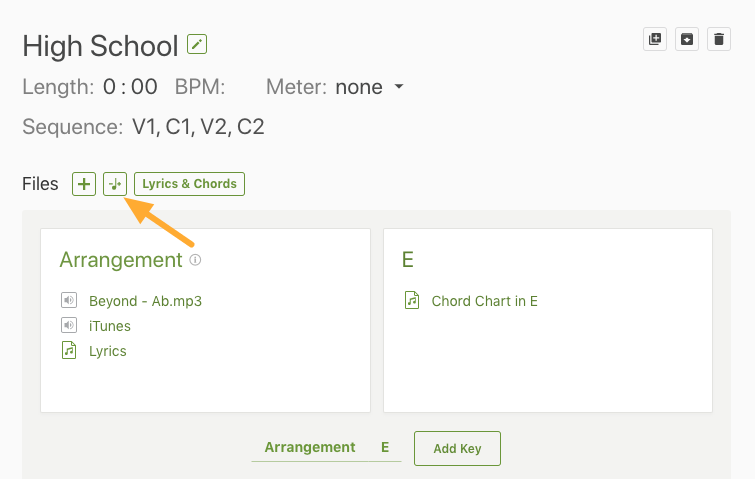This screenshot has width=755, height=479.
Task: Open the Chord Chart in E link
Action: pyautogui.click(x=484, y=301)
